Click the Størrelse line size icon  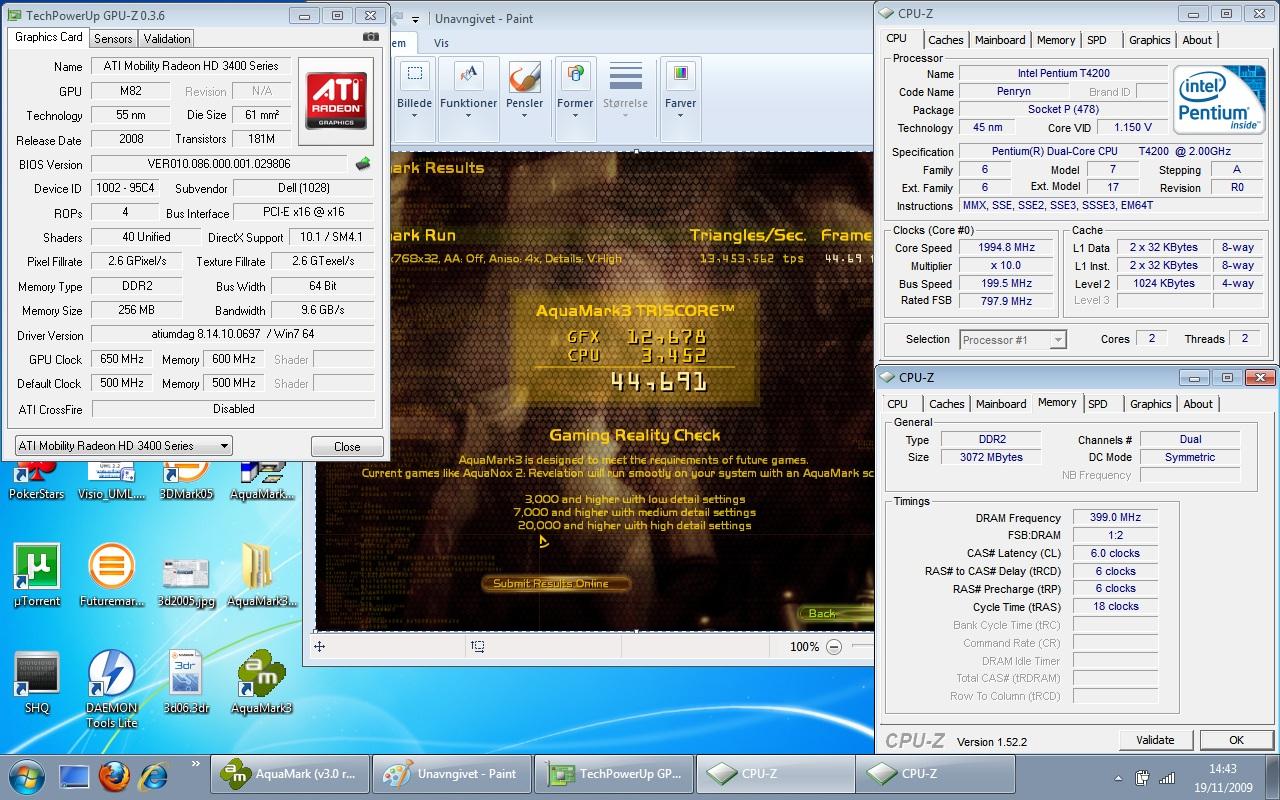(626, 77)
